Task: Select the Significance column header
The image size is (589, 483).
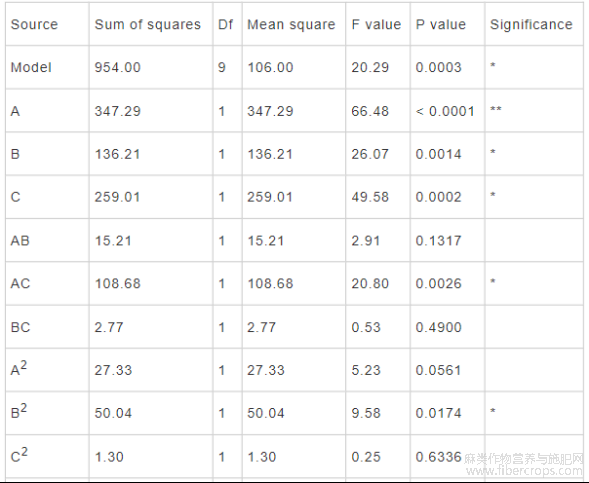Action: (531, 25)
